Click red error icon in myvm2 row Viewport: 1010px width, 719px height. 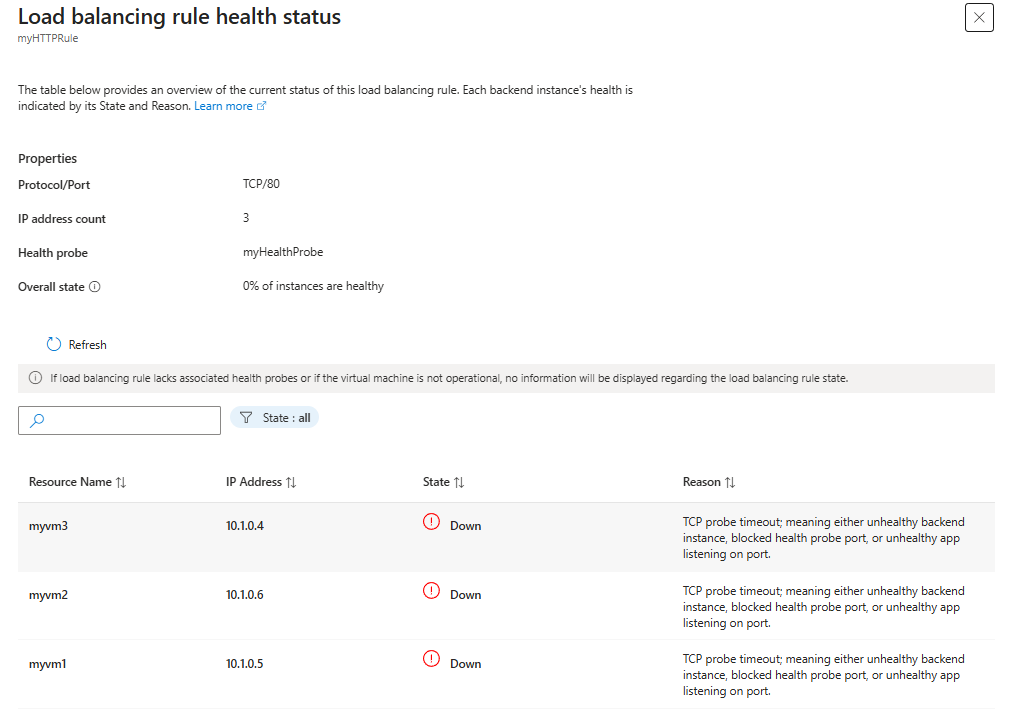pyautogui.click(x=432, y=590)
